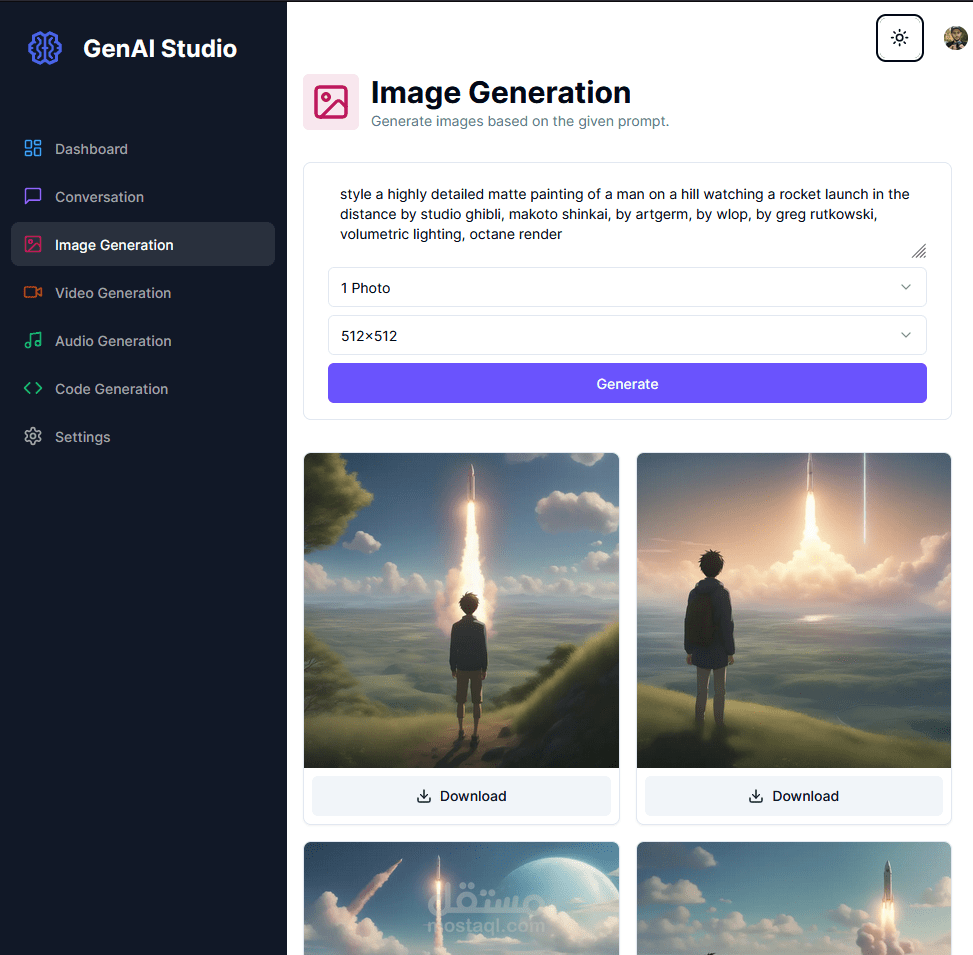Click the large pink image icon in the page header

(331, 102)
